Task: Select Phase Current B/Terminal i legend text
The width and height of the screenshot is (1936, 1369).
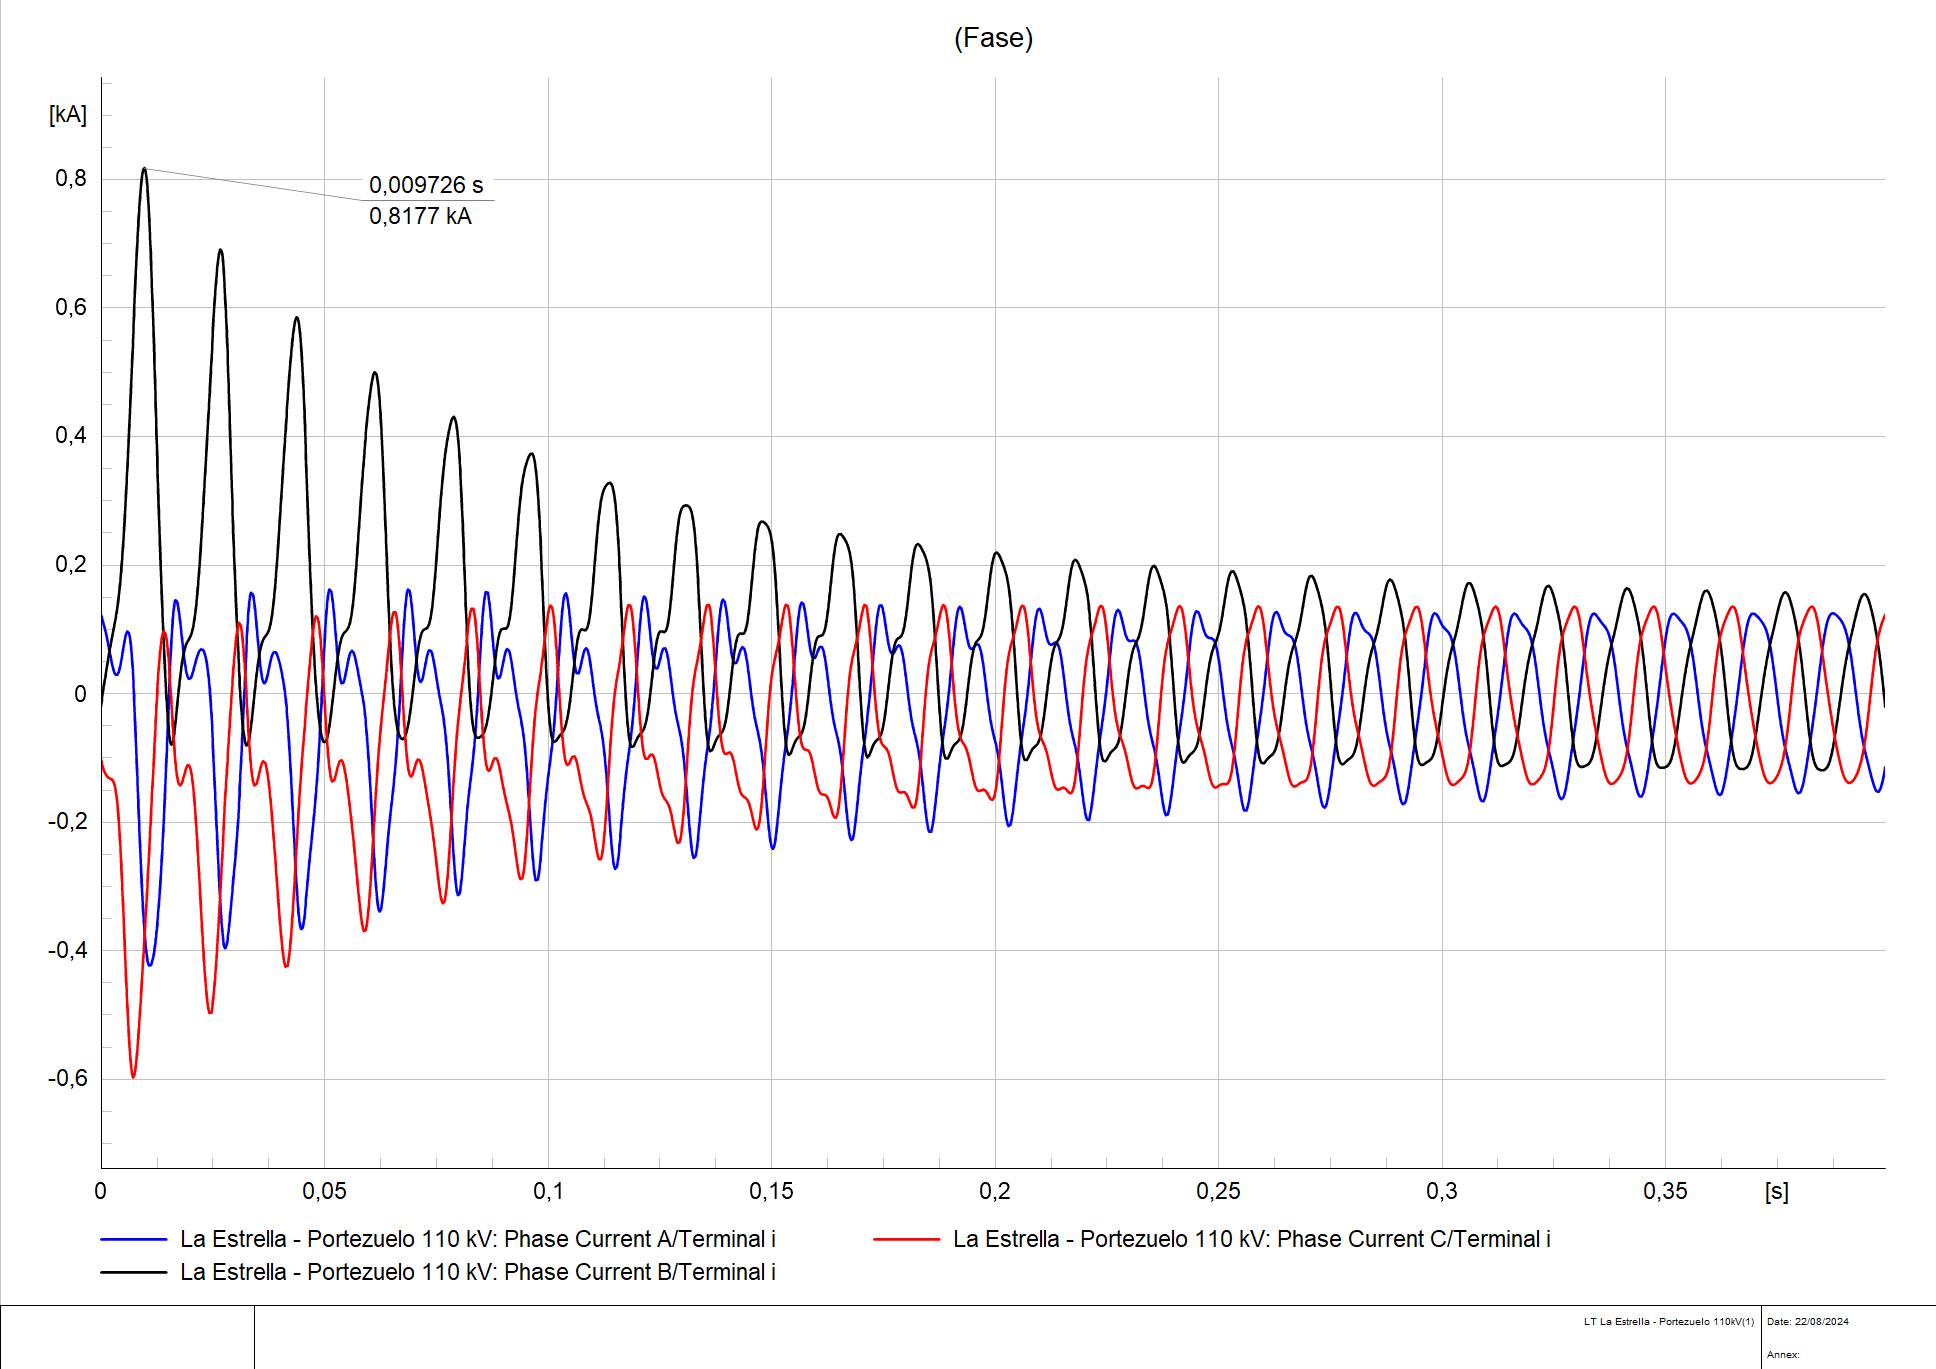Action: tap(477, 1272)
